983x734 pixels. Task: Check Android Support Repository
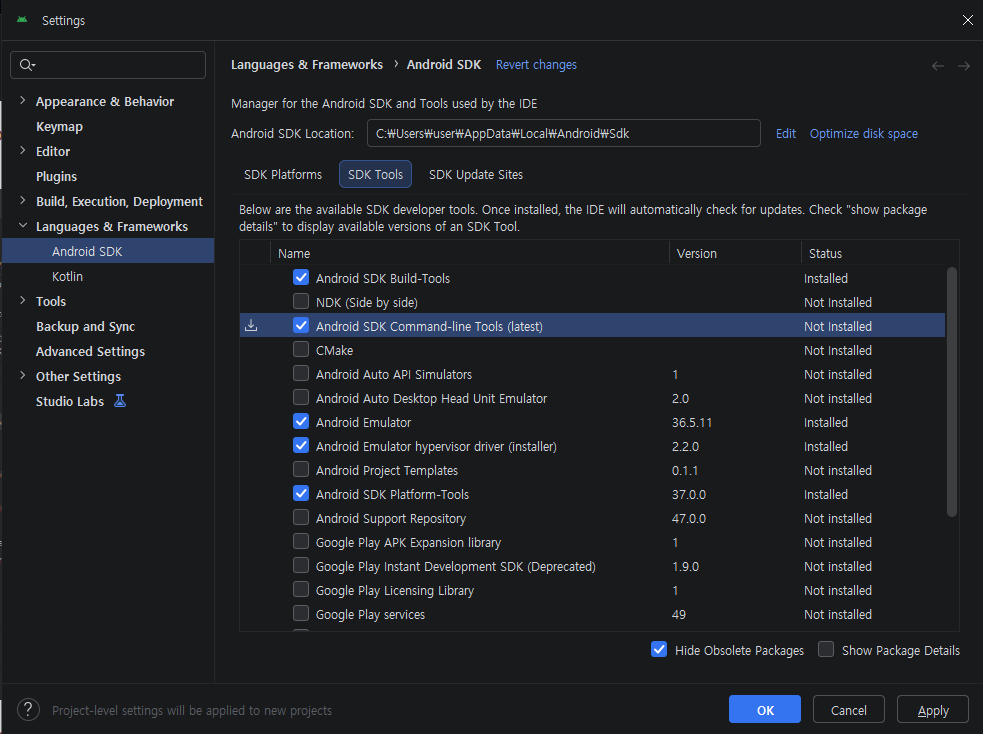[301, 518]
